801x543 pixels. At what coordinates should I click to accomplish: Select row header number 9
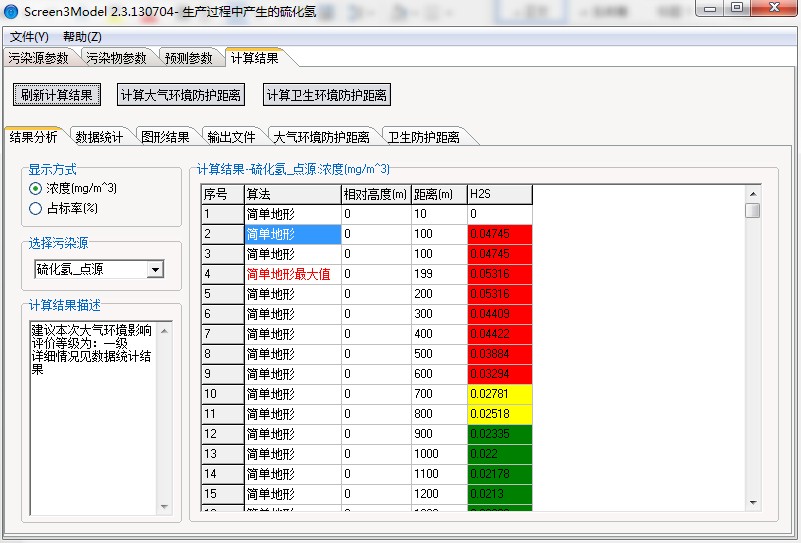(x=223, y=374)
